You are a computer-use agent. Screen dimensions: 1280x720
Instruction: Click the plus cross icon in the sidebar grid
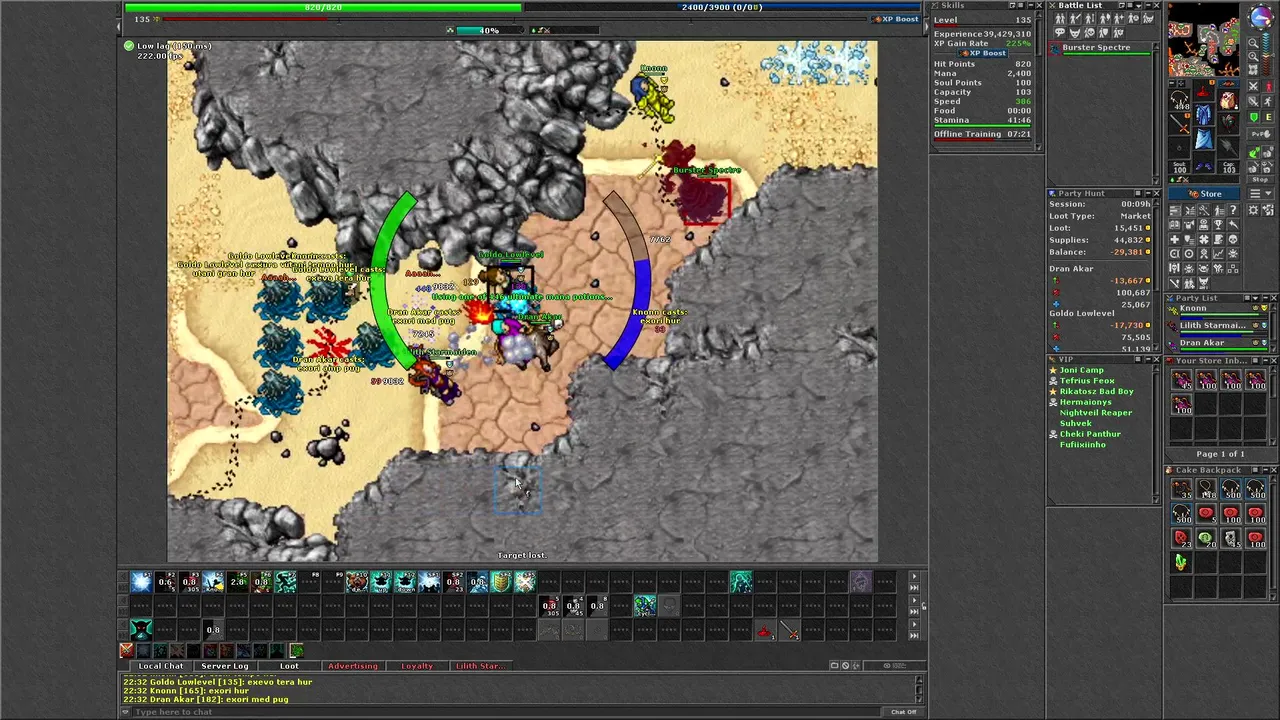click(1175, 240)
